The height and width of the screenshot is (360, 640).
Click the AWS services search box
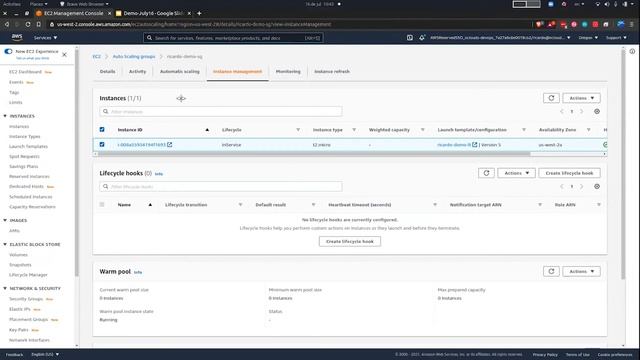tap(233, 38)
